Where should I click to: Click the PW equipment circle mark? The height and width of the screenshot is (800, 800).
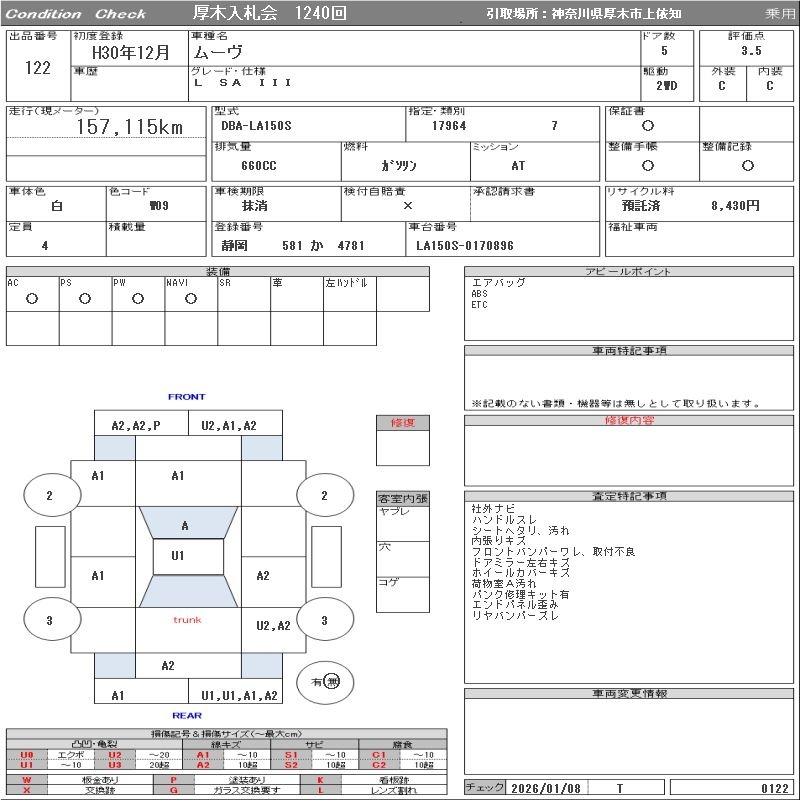[138, 299]
